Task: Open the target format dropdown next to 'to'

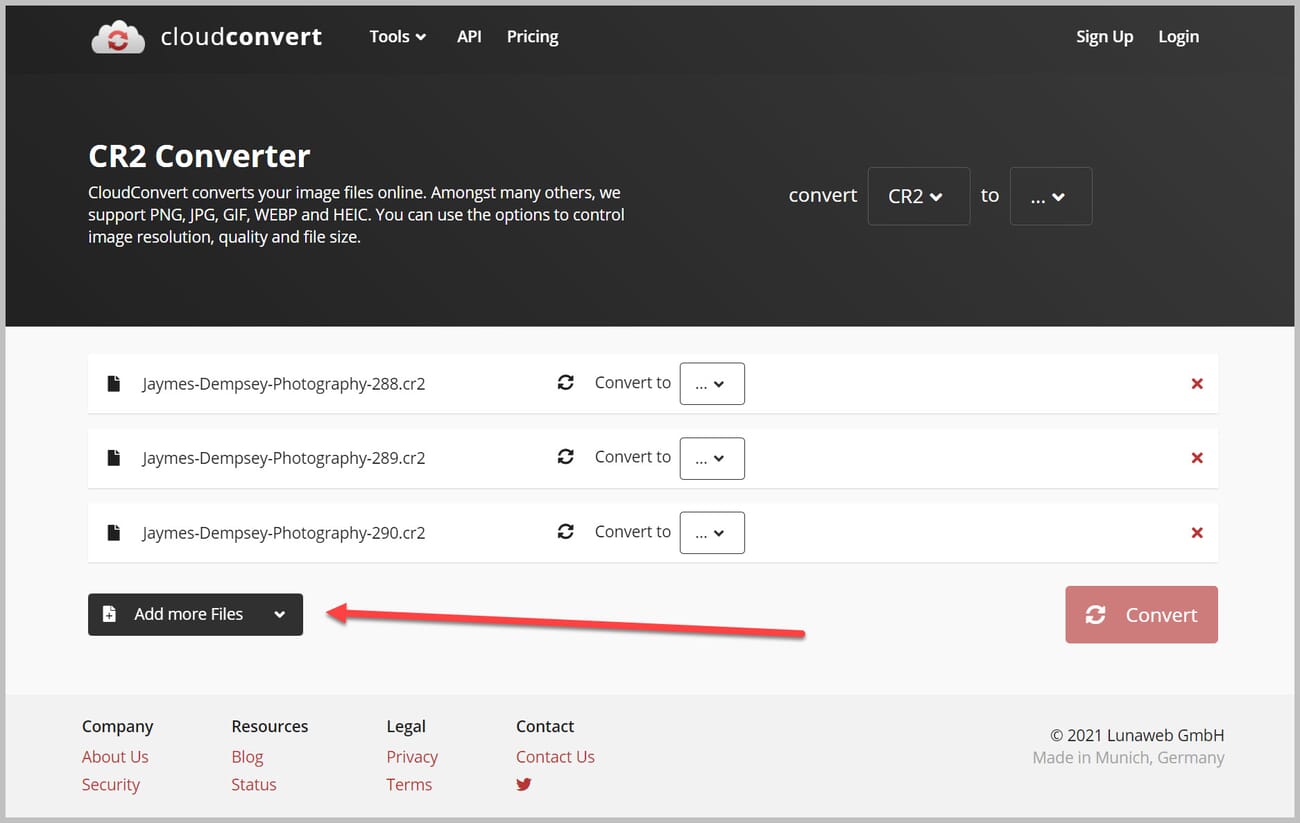Action: (1050, 196)
